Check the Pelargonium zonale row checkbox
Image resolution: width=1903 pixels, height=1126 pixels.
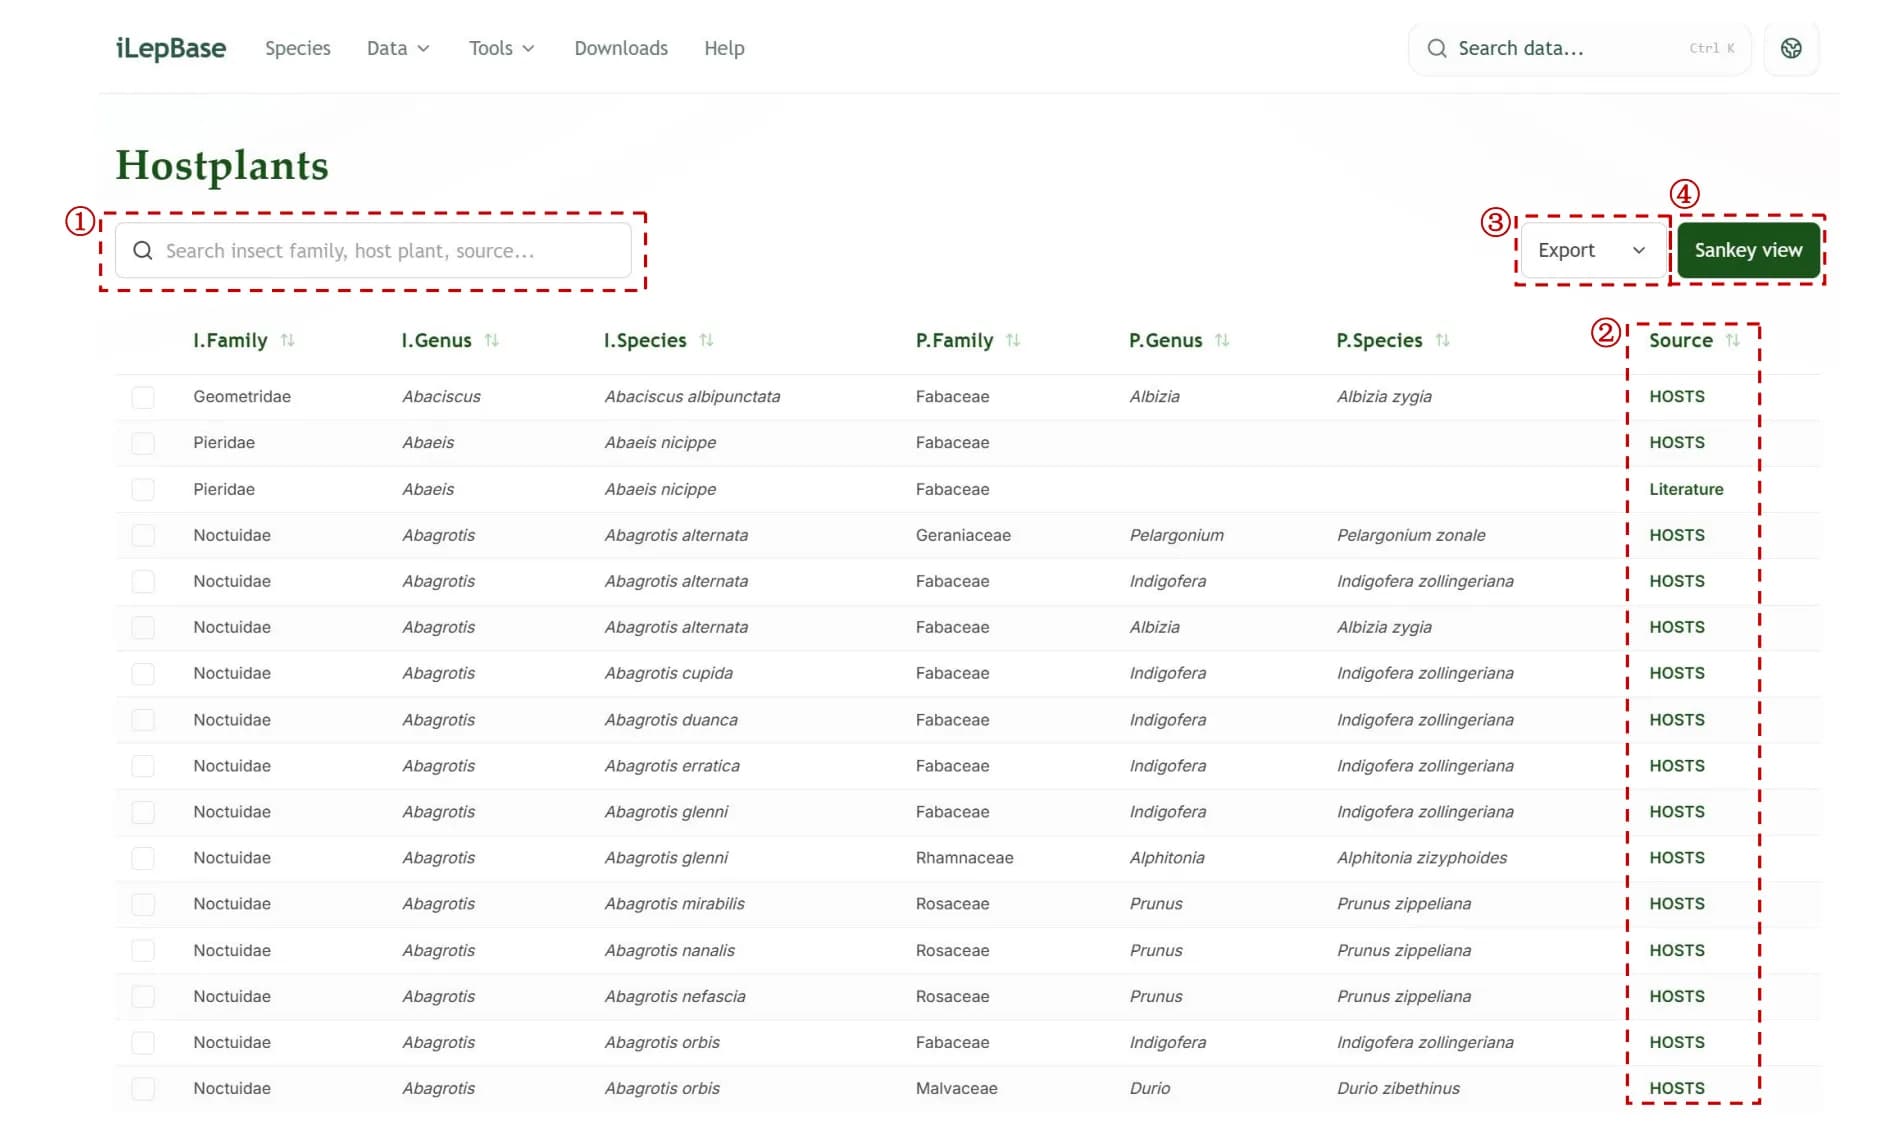tap(143, 535)
